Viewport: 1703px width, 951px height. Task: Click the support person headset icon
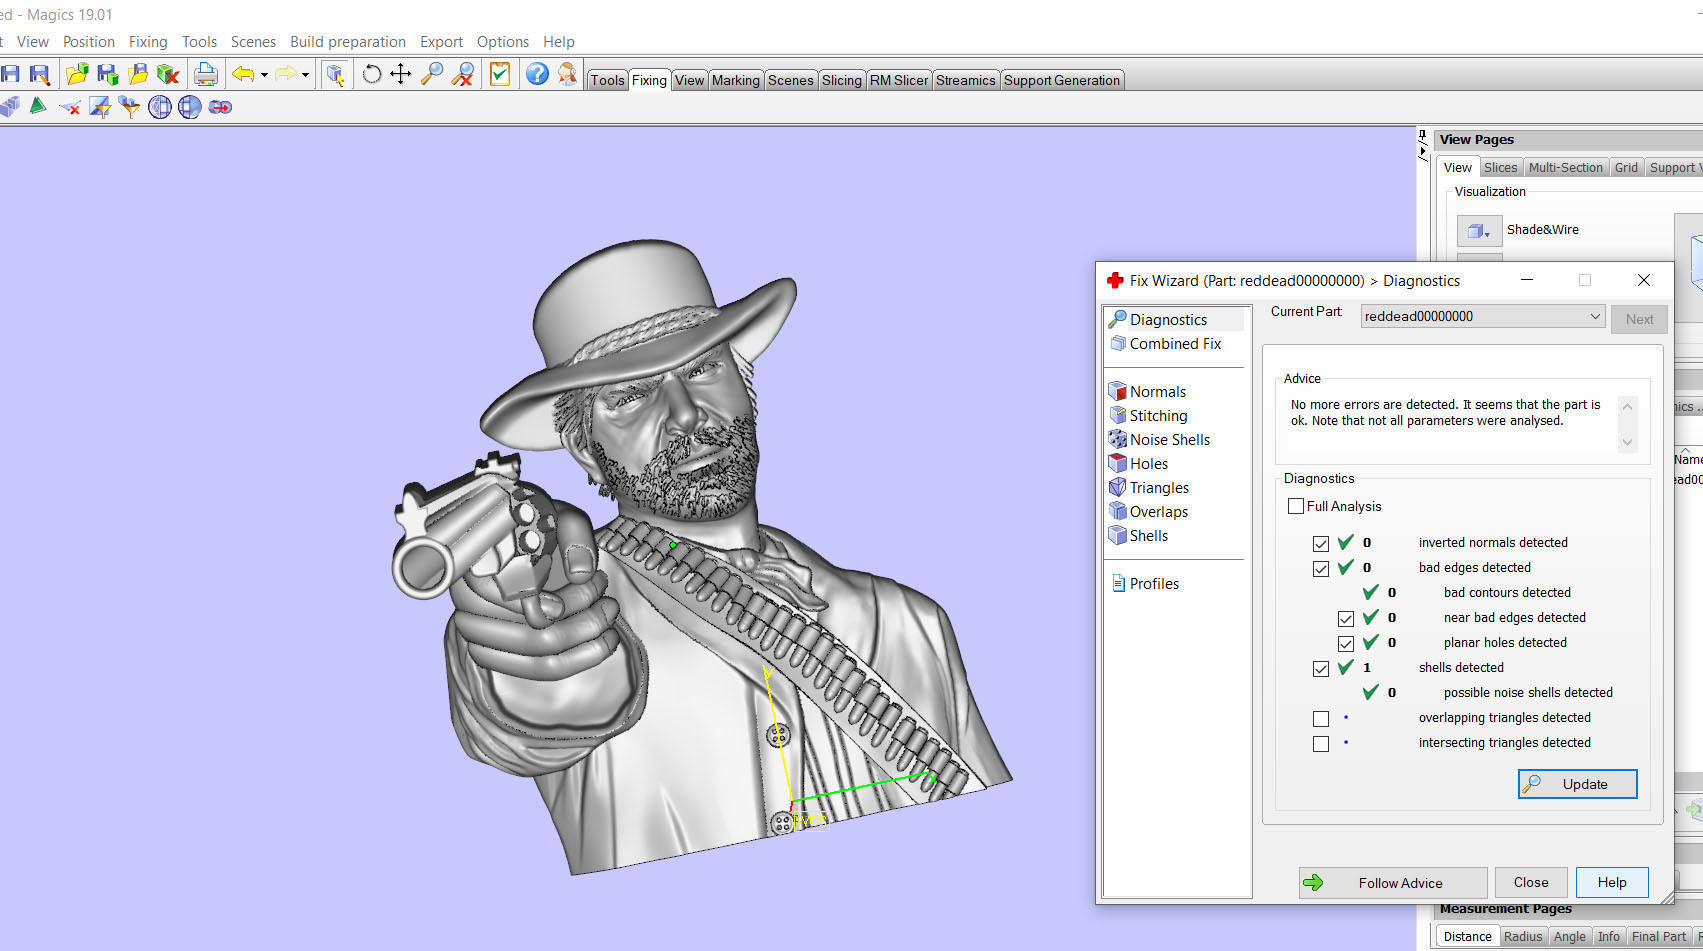tap(567, 74)
